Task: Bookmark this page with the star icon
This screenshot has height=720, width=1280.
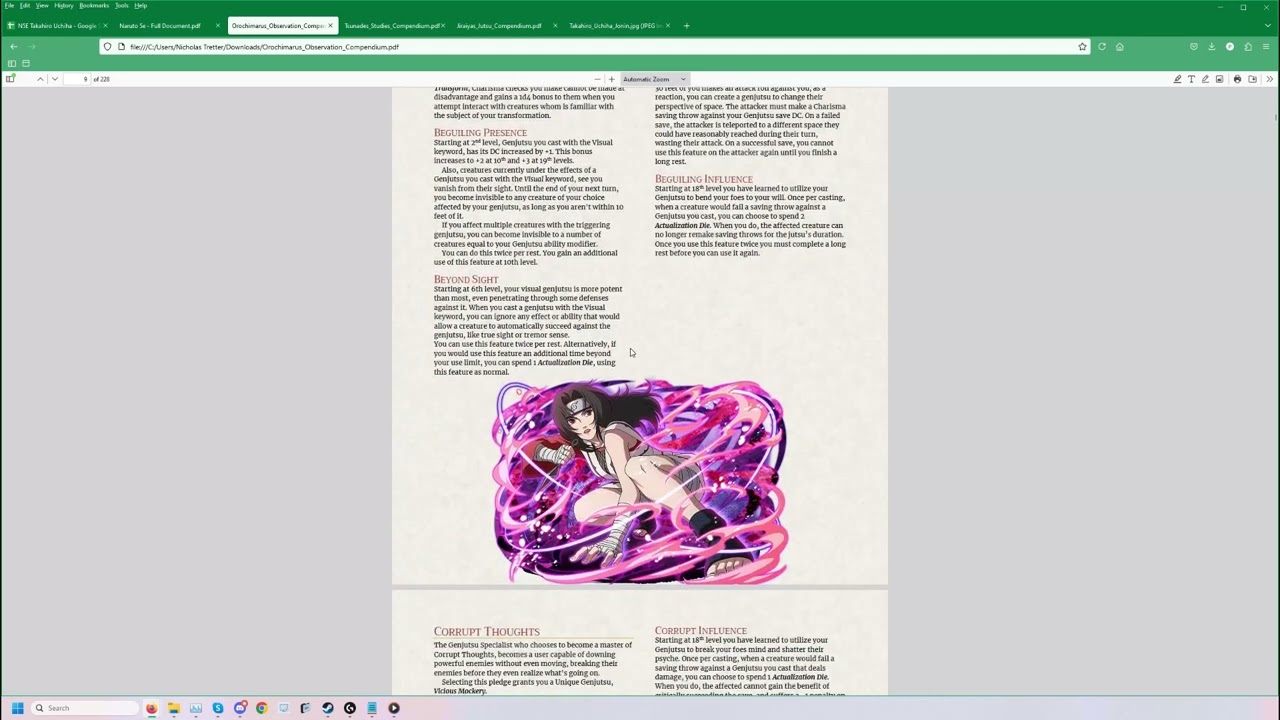Action: click(1082, 46)
